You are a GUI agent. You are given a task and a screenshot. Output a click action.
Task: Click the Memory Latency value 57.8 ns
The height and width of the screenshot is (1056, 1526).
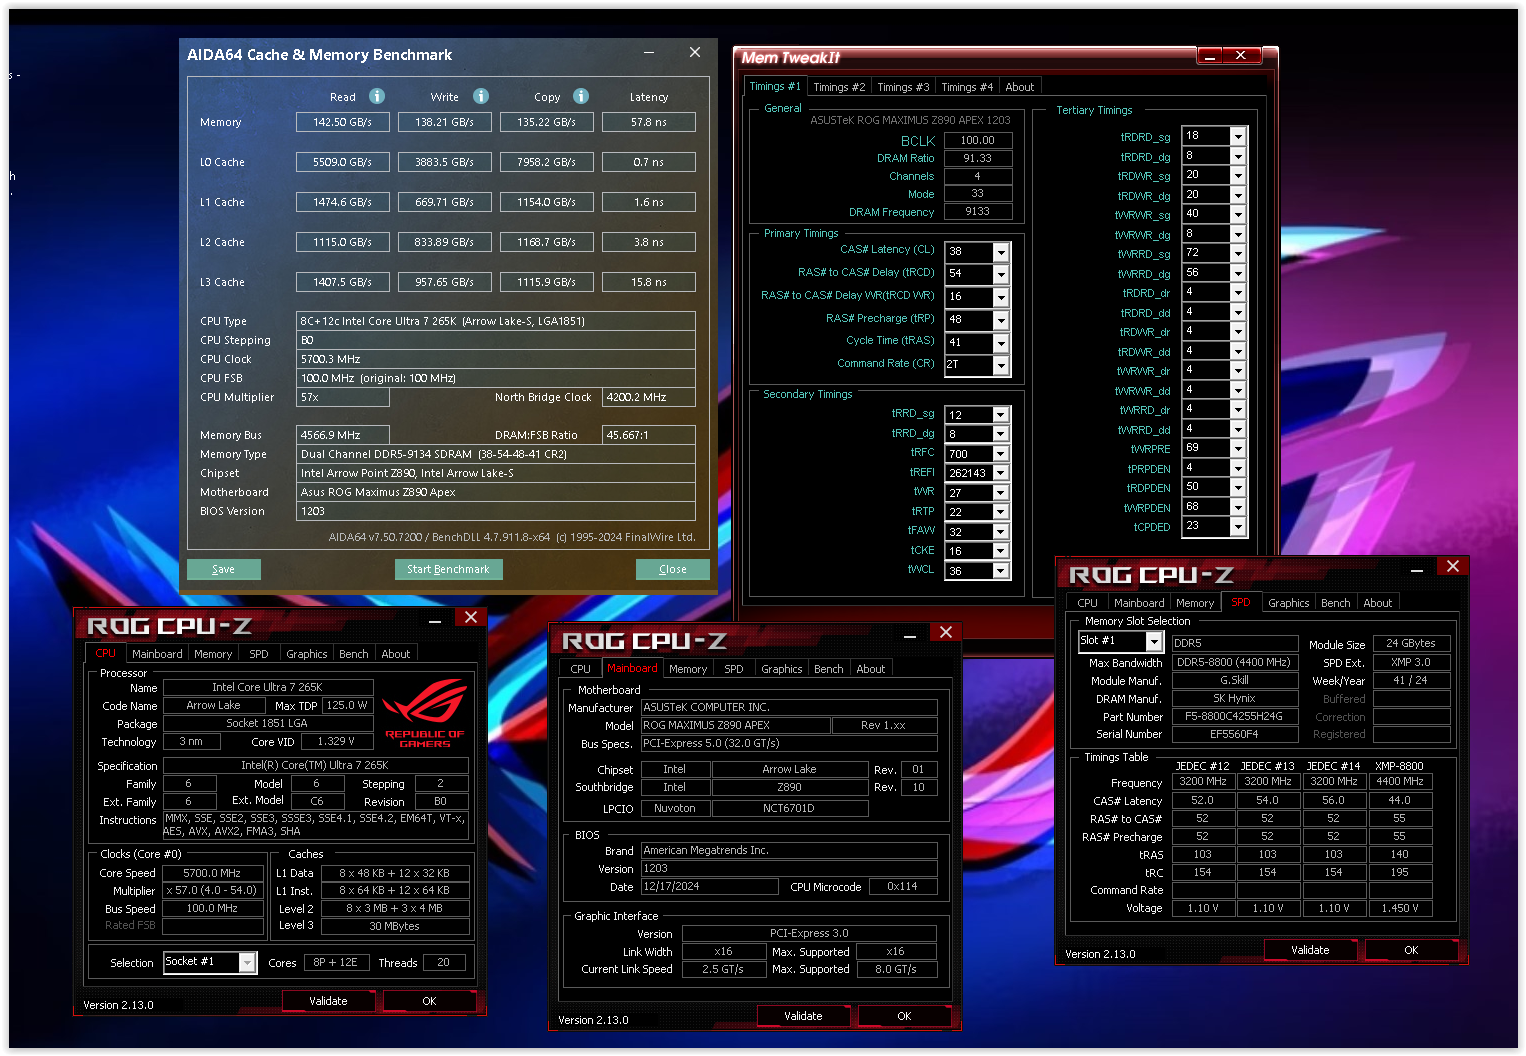click(x=648, y=122)
